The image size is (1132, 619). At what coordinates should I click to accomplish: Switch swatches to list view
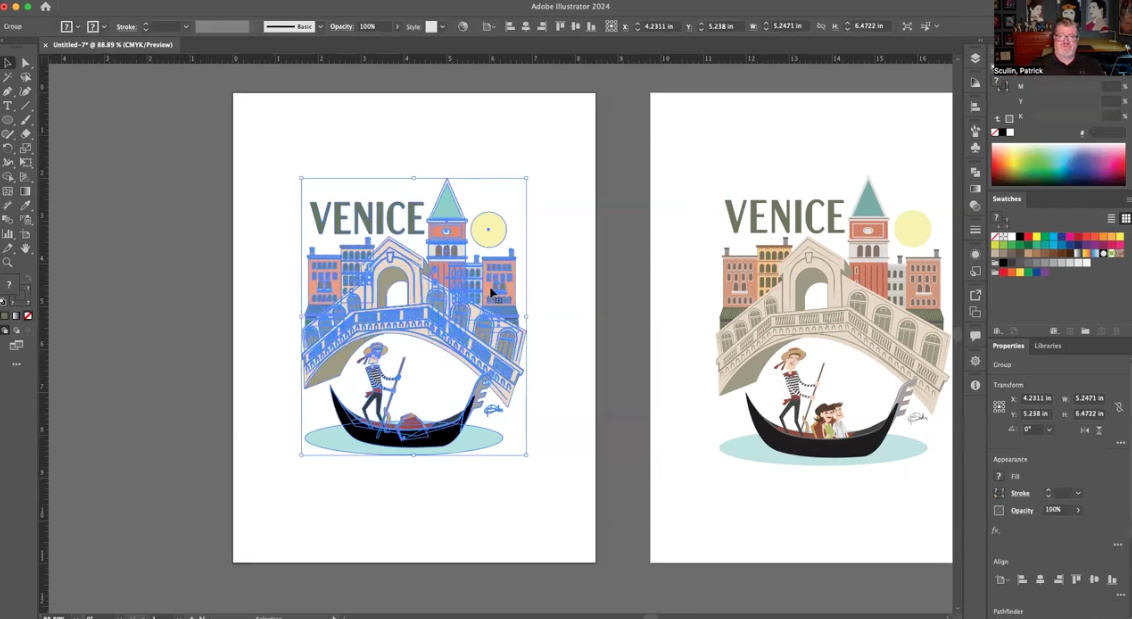[x=1111, y=218]
